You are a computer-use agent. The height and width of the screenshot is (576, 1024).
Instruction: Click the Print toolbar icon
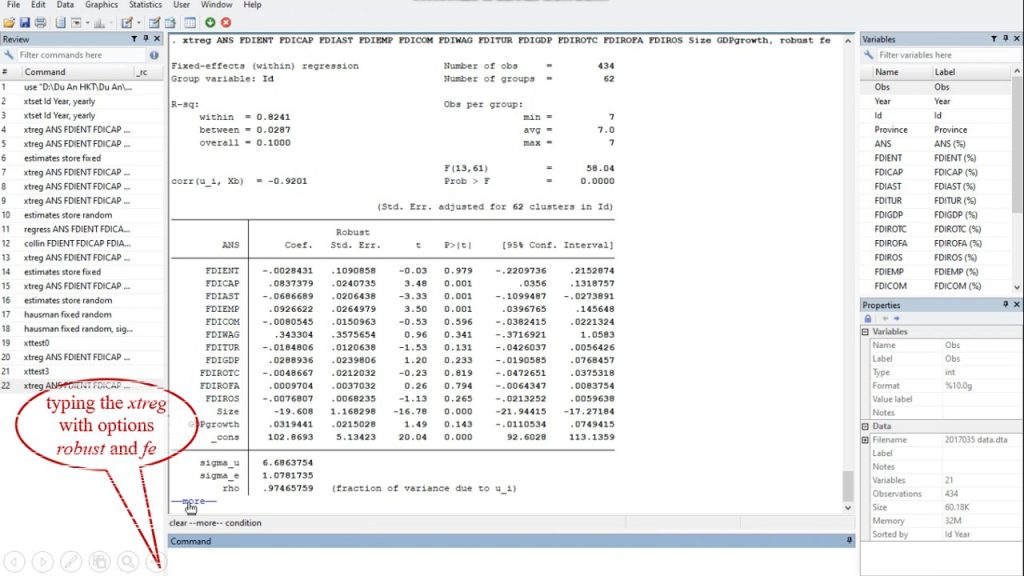40,22
